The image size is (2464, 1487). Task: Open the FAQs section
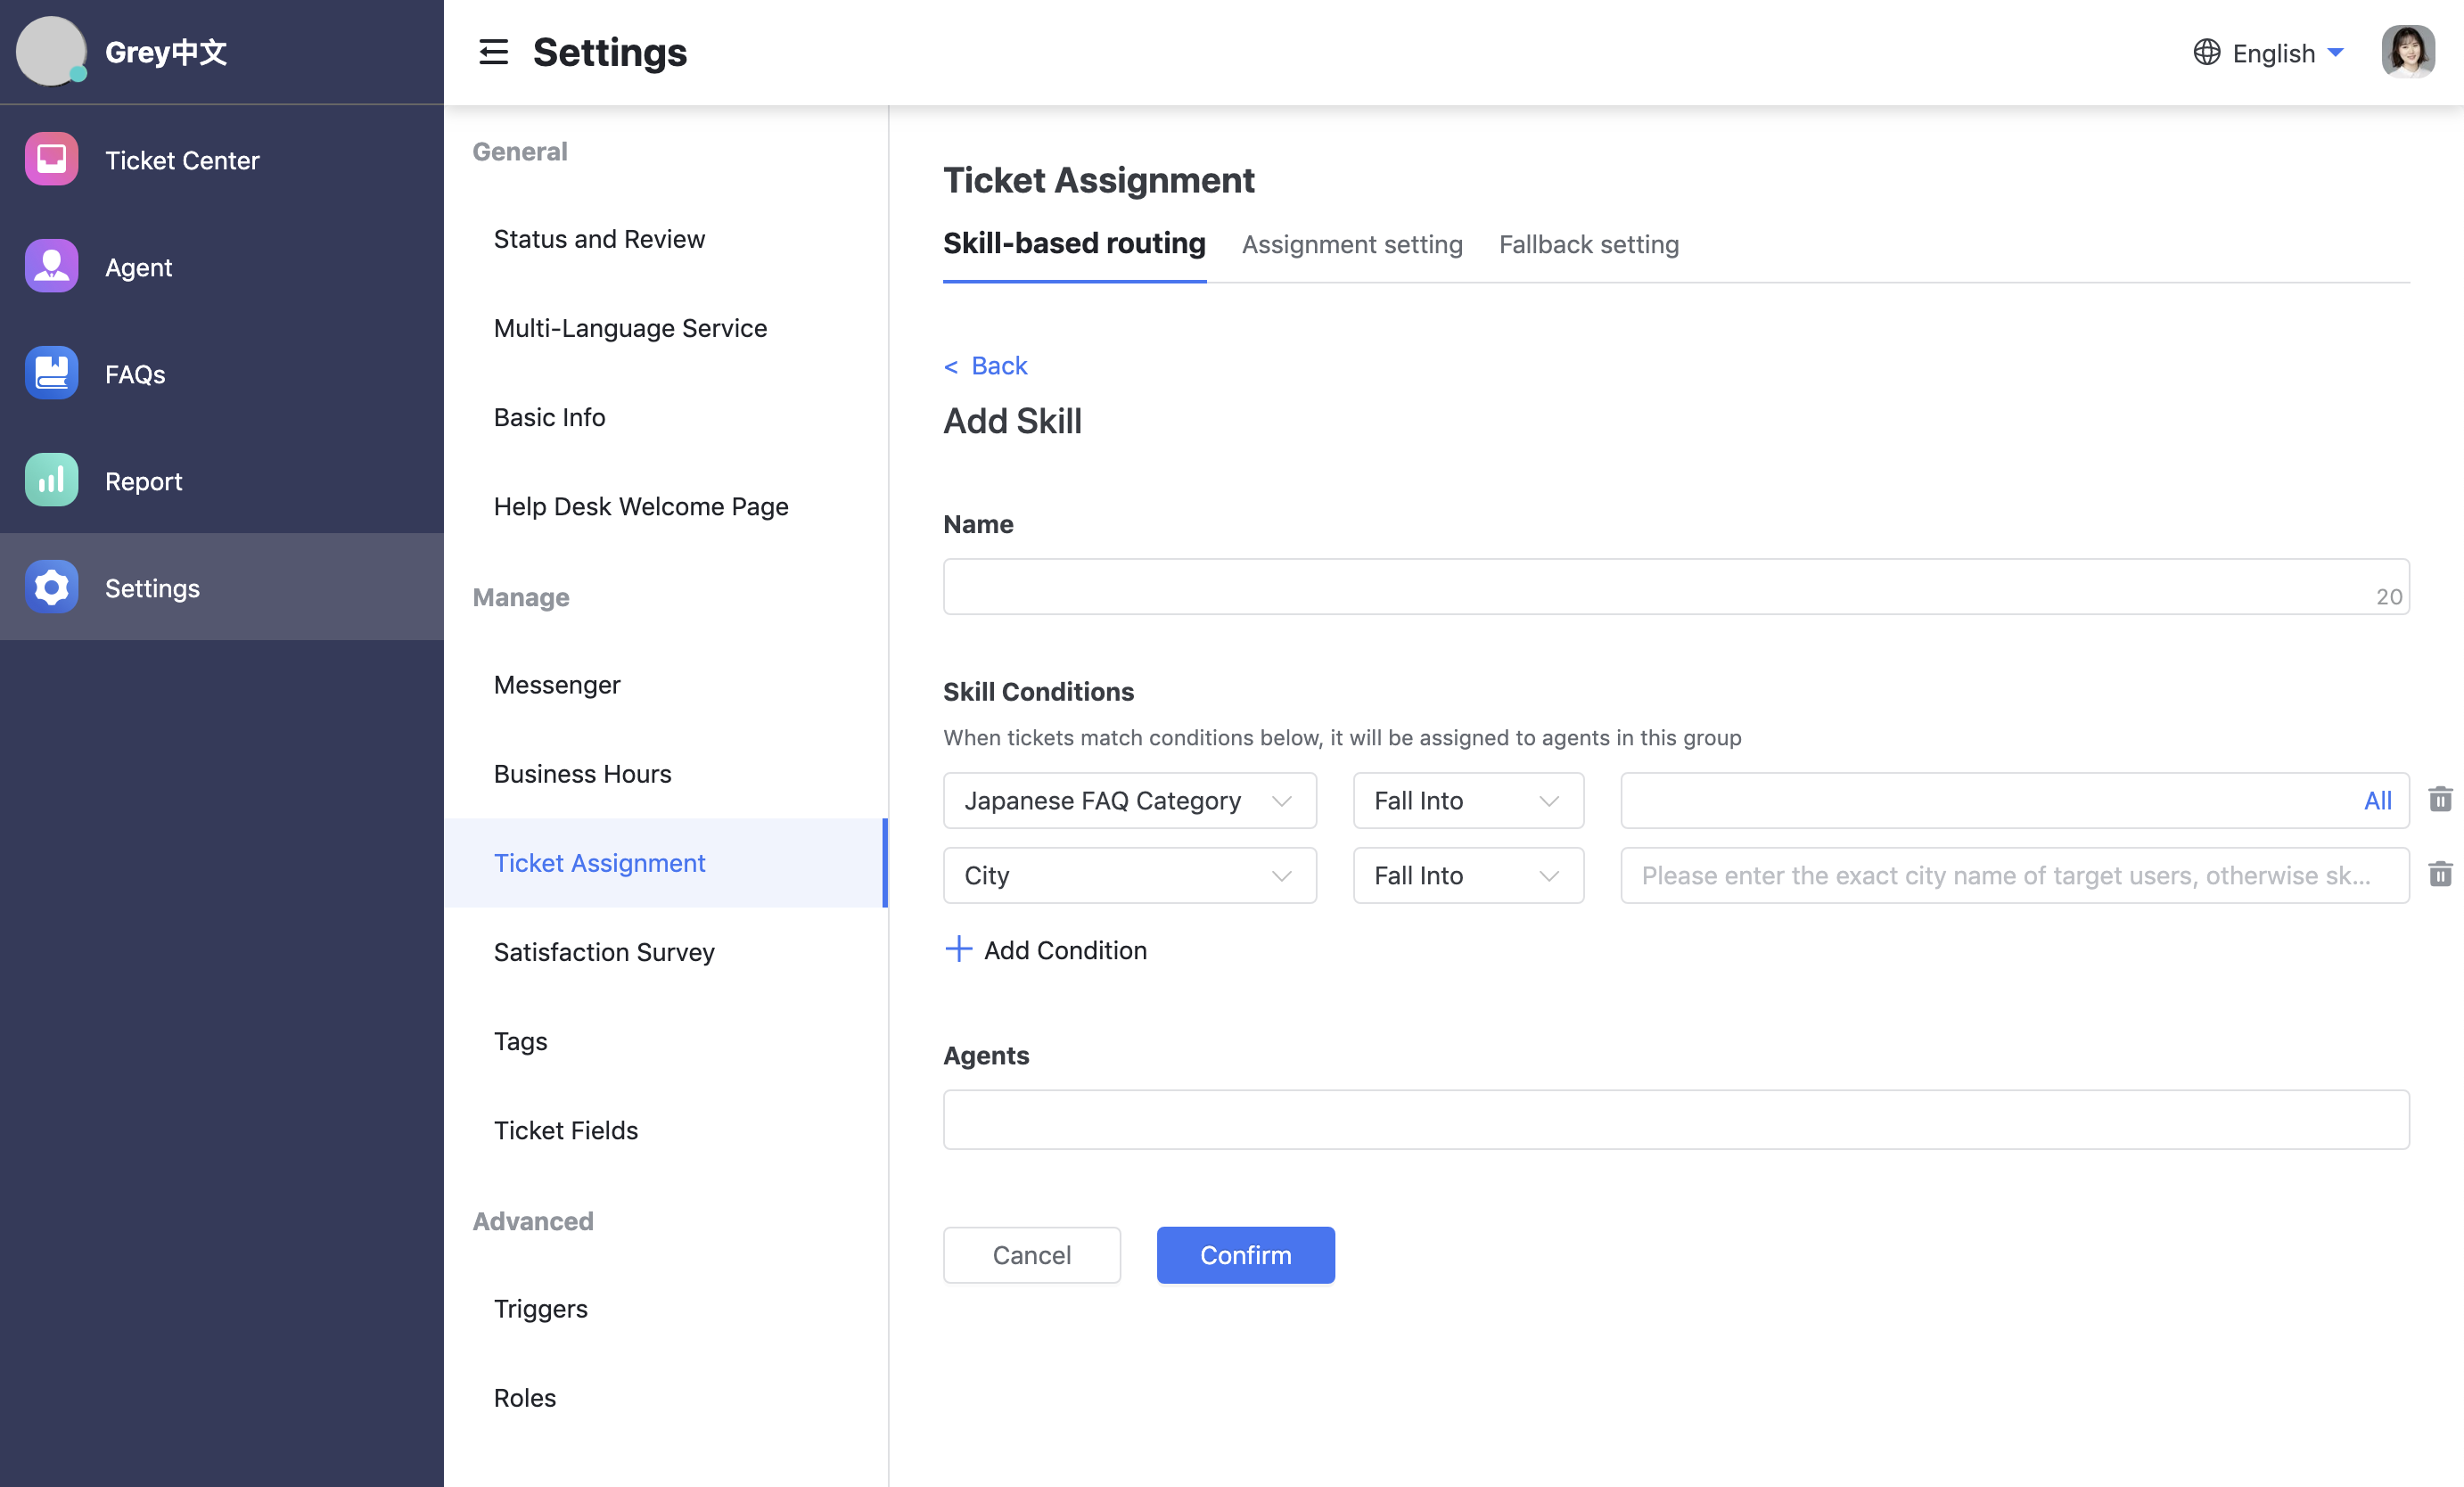pos(135,373)
